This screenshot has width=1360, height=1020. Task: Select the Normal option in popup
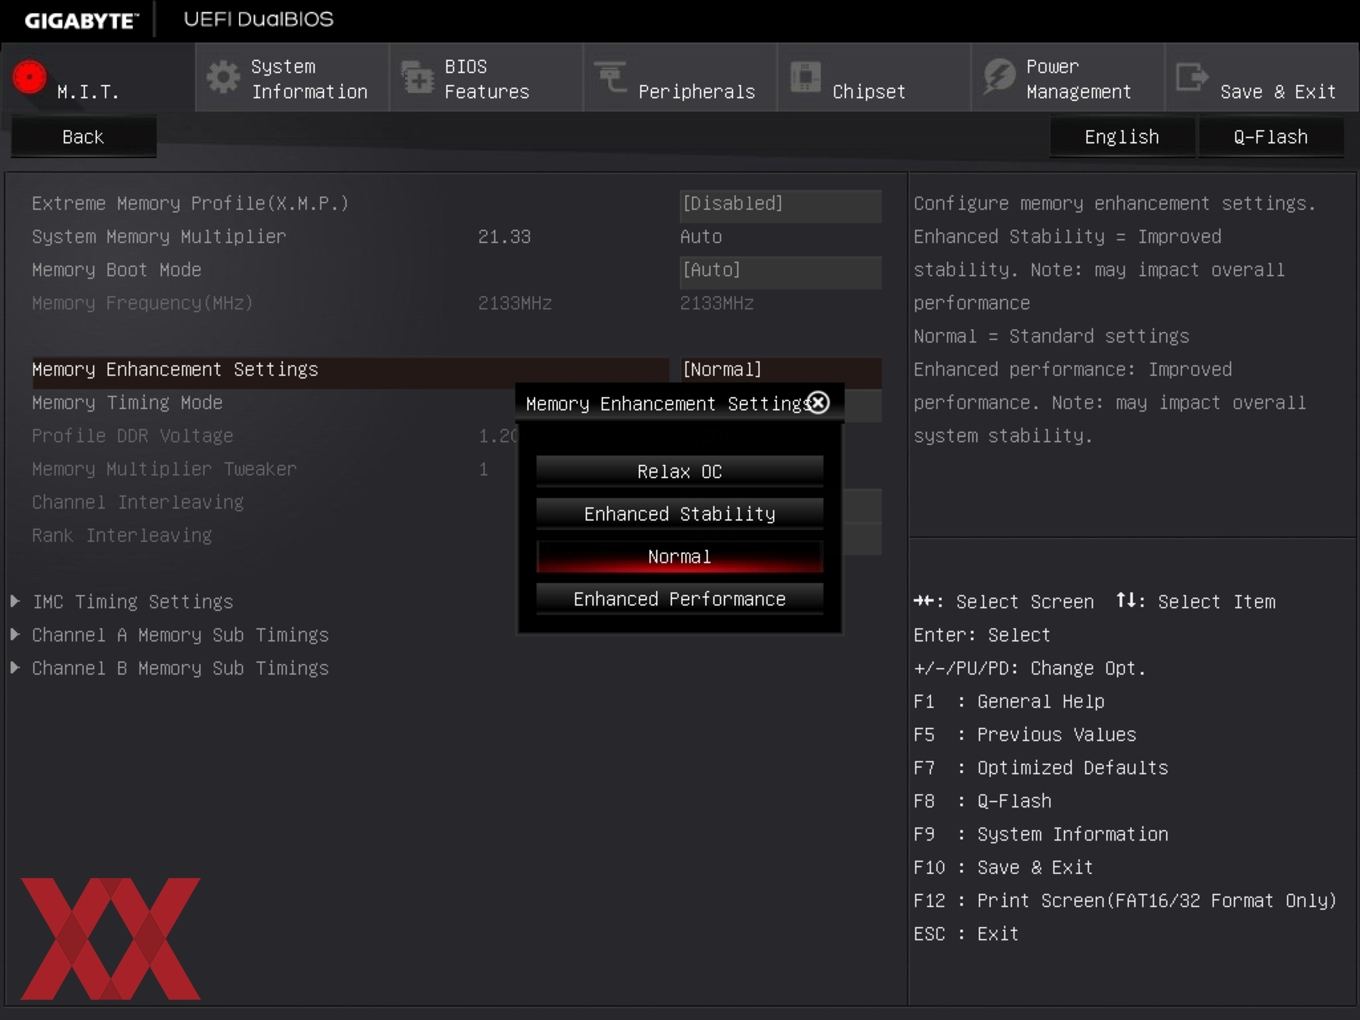pos(679,557)
